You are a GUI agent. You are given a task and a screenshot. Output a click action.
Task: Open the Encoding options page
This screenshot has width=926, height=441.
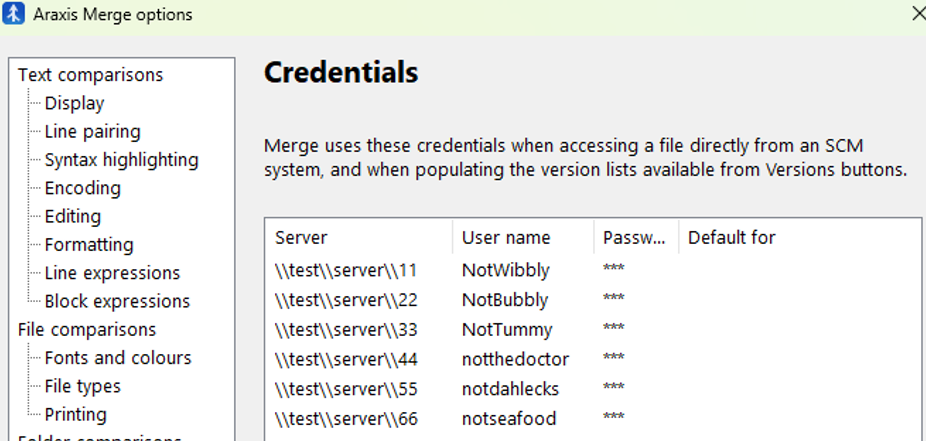coord(83,188)
